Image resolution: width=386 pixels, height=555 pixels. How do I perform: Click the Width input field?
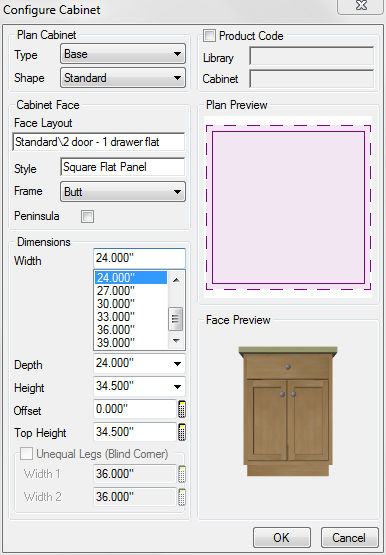tap(139, 258)
